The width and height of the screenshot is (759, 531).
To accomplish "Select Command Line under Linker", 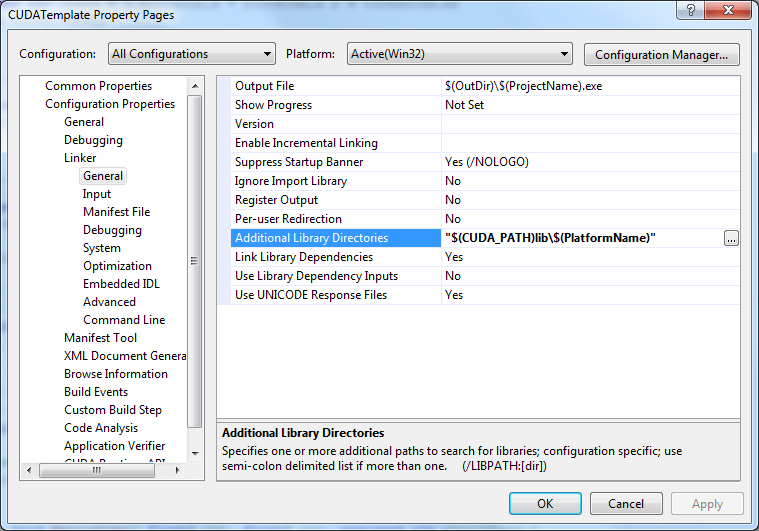I will pyautogui.click(x=124, y=319).
